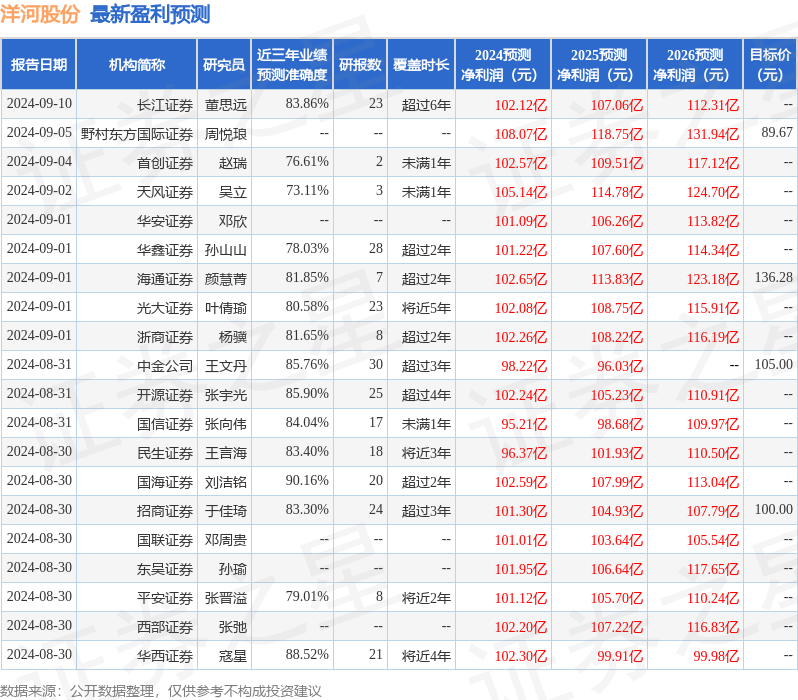
Task: Click the 最新盈利预测 heading
Action: 150,14
